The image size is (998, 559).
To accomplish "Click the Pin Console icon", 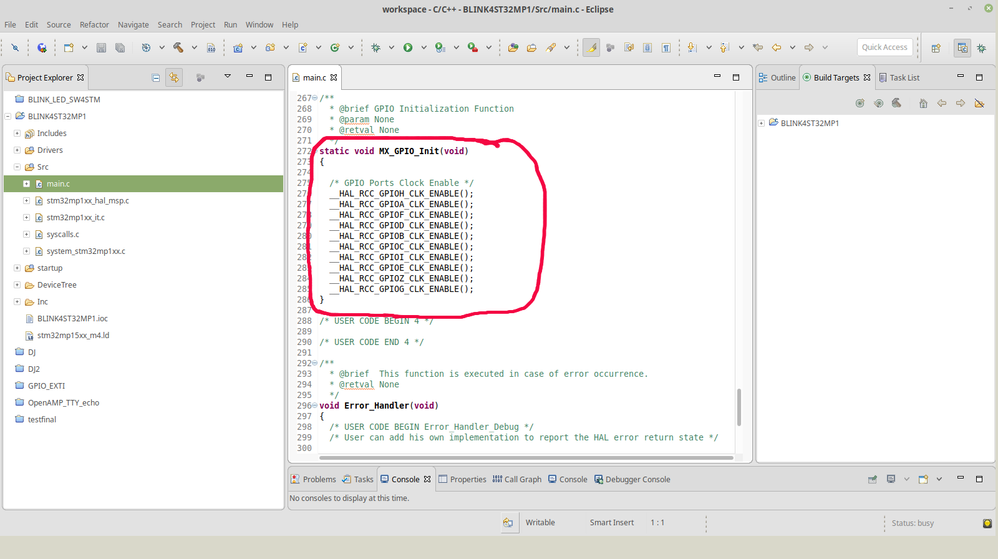I will click(873, 479).
